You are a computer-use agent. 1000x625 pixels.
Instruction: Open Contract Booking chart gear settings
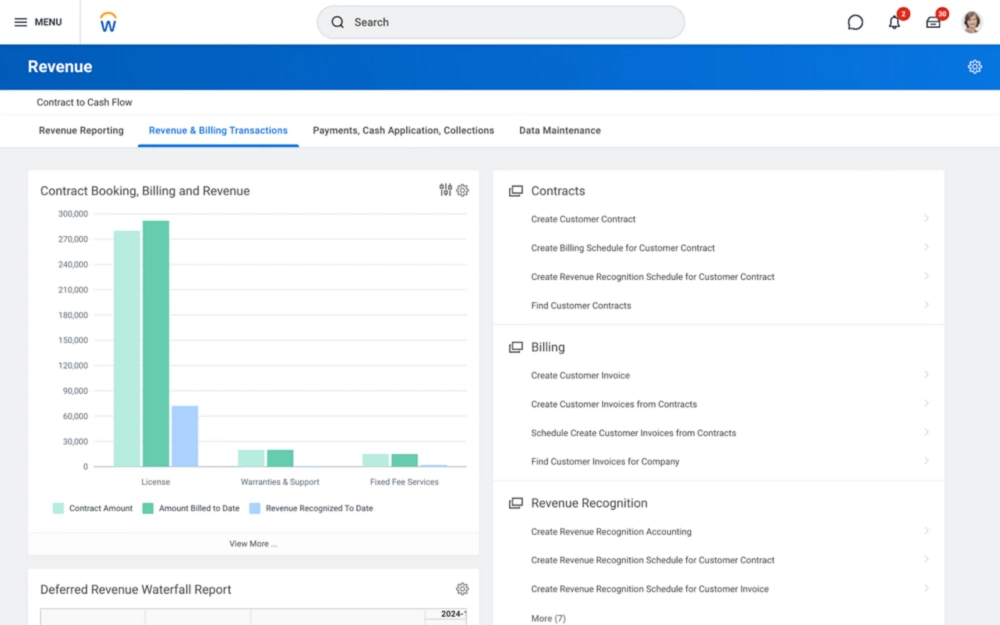(x=463, y=190)
